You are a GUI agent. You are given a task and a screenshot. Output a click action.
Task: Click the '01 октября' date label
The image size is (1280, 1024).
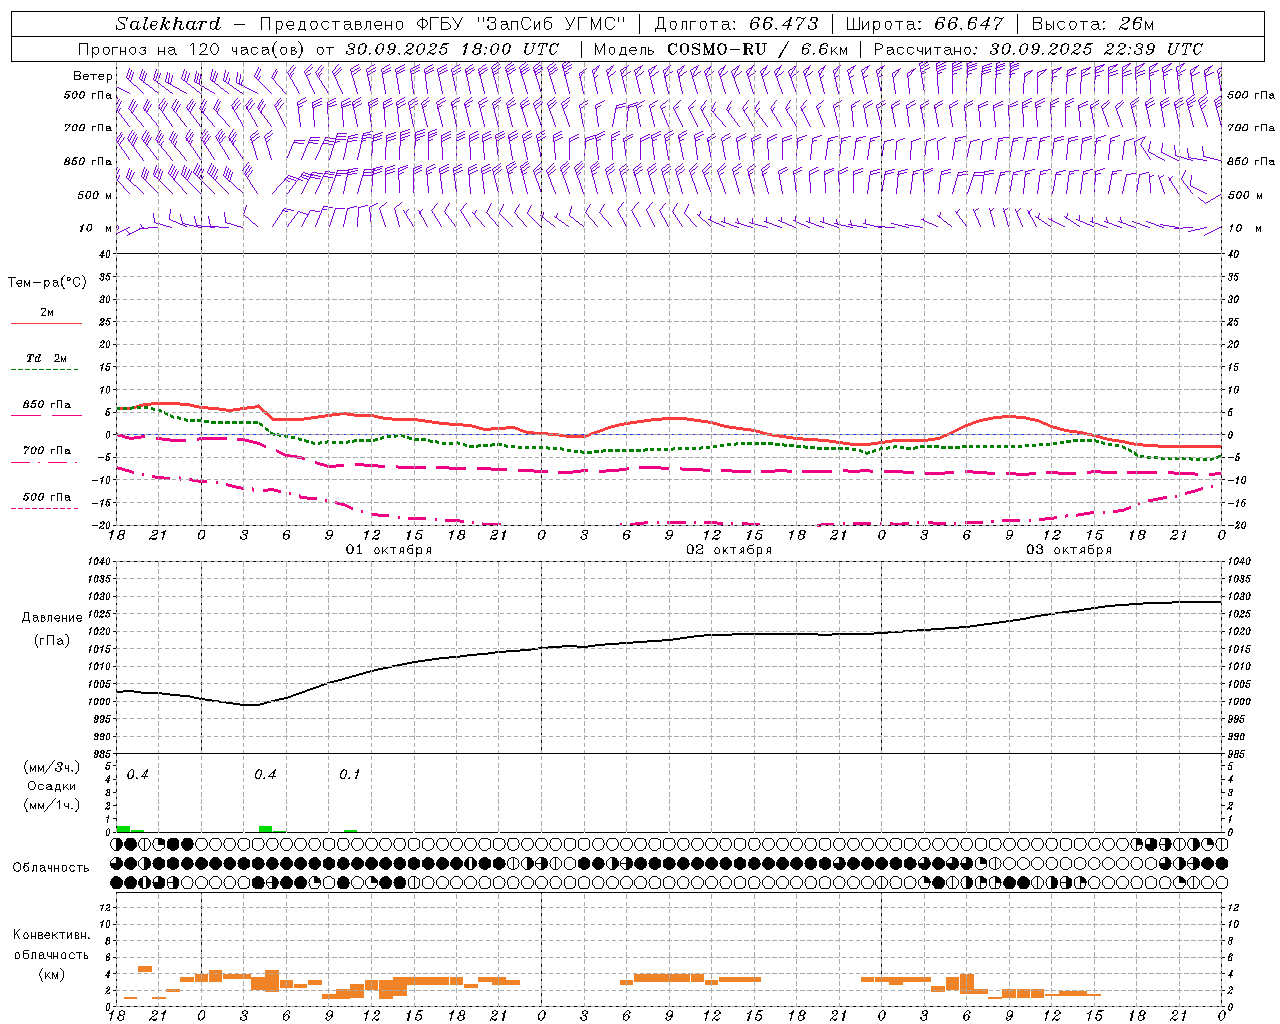click(389, 550)
